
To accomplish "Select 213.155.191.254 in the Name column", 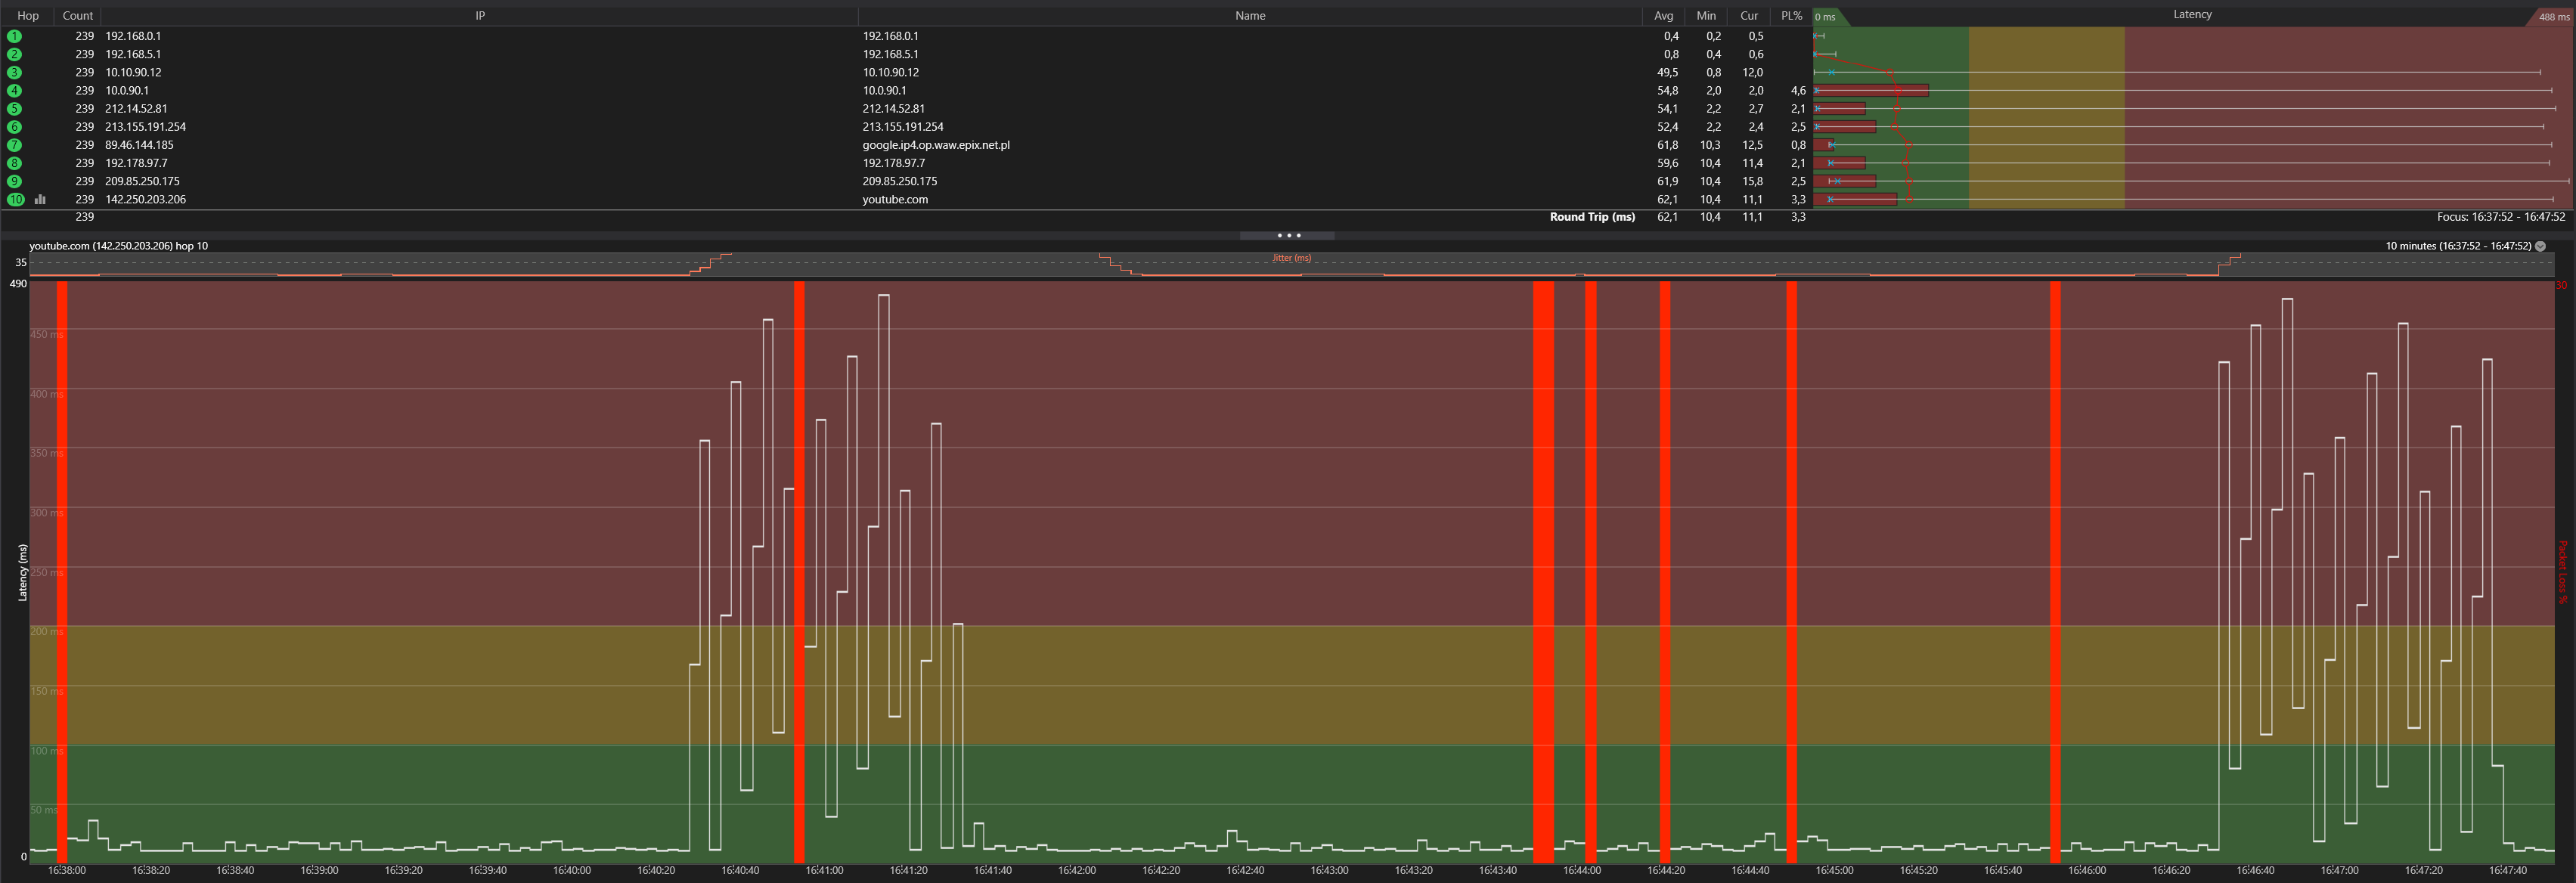I will tap(903, 127).
